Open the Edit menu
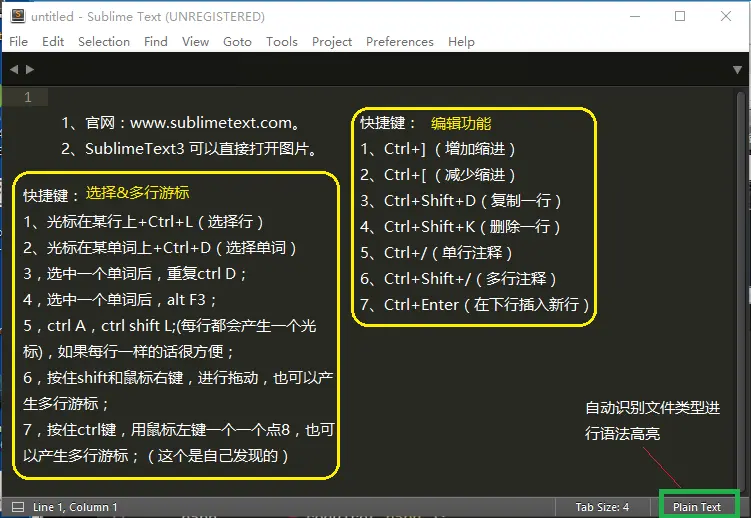The image size is (751, 518). [53, 42]
